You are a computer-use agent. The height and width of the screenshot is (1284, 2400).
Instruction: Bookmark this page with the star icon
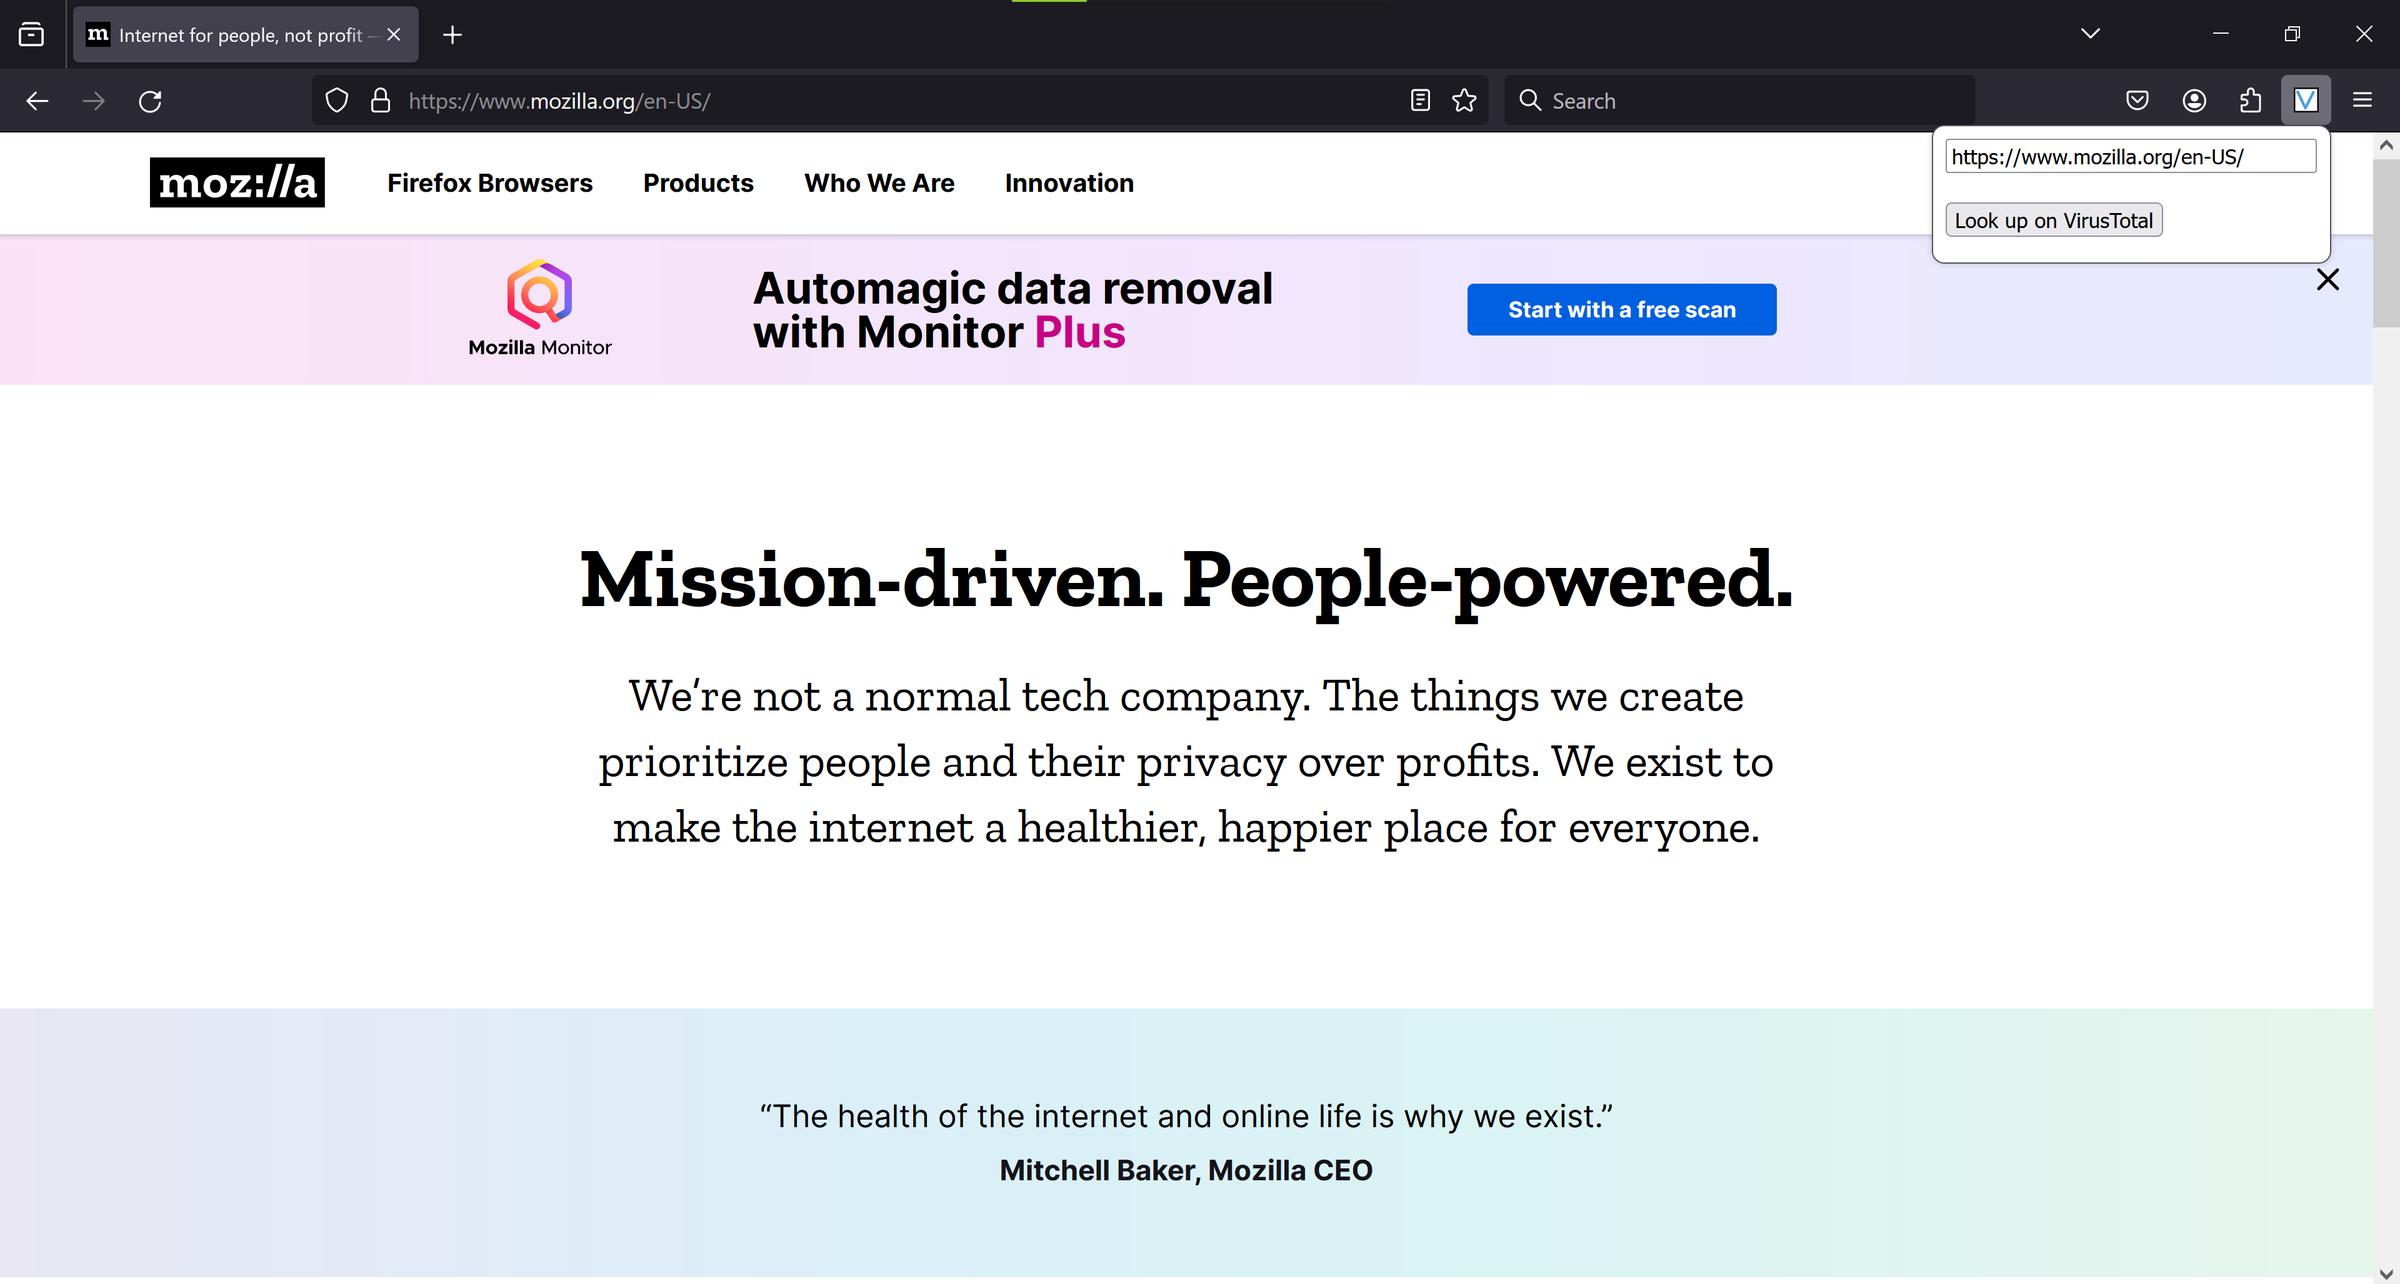pos(1464,101)
